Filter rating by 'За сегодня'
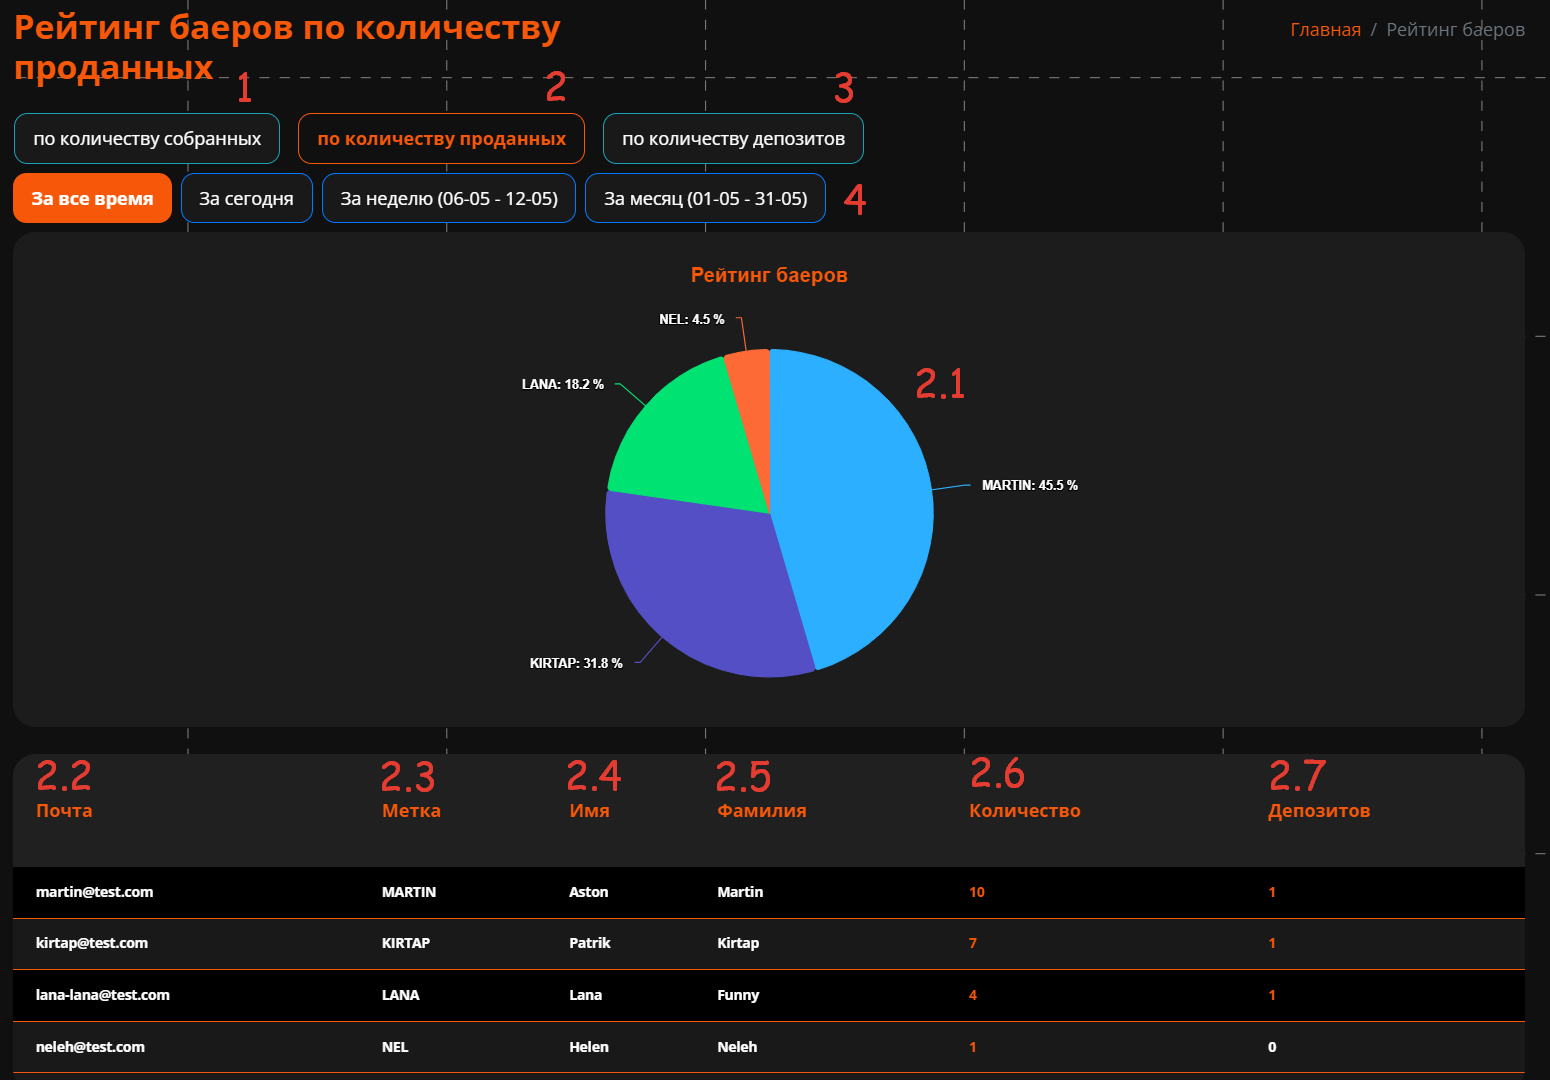1550x1080 pixels. click(x=246, y=198)
